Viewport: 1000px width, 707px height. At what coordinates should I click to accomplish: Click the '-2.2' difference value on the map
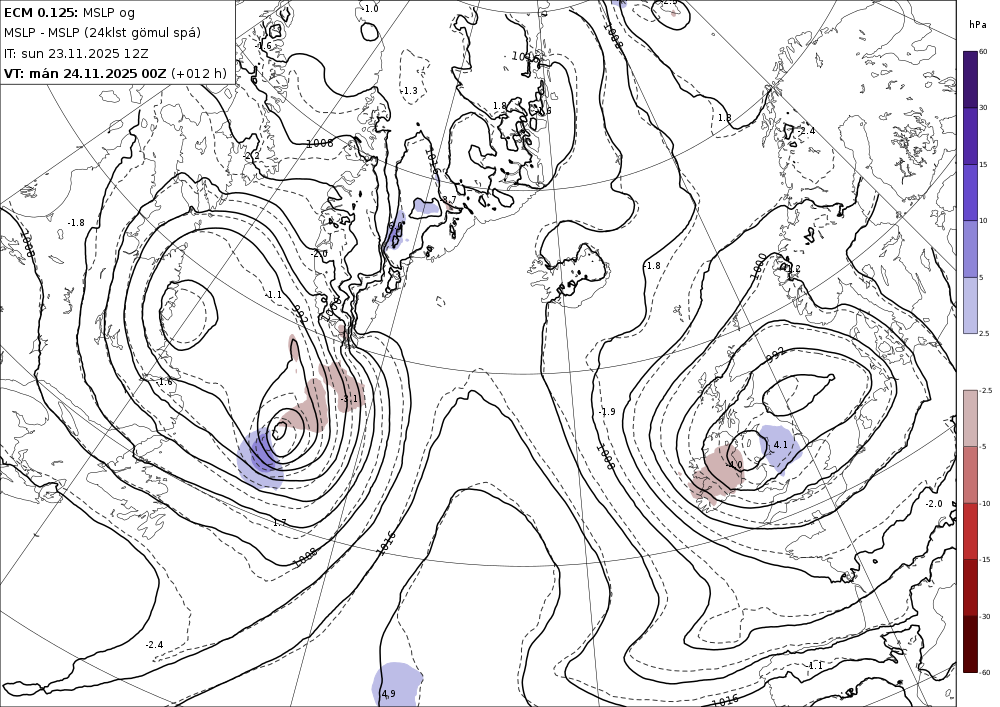pyautogui.click(x=251, y=156)
